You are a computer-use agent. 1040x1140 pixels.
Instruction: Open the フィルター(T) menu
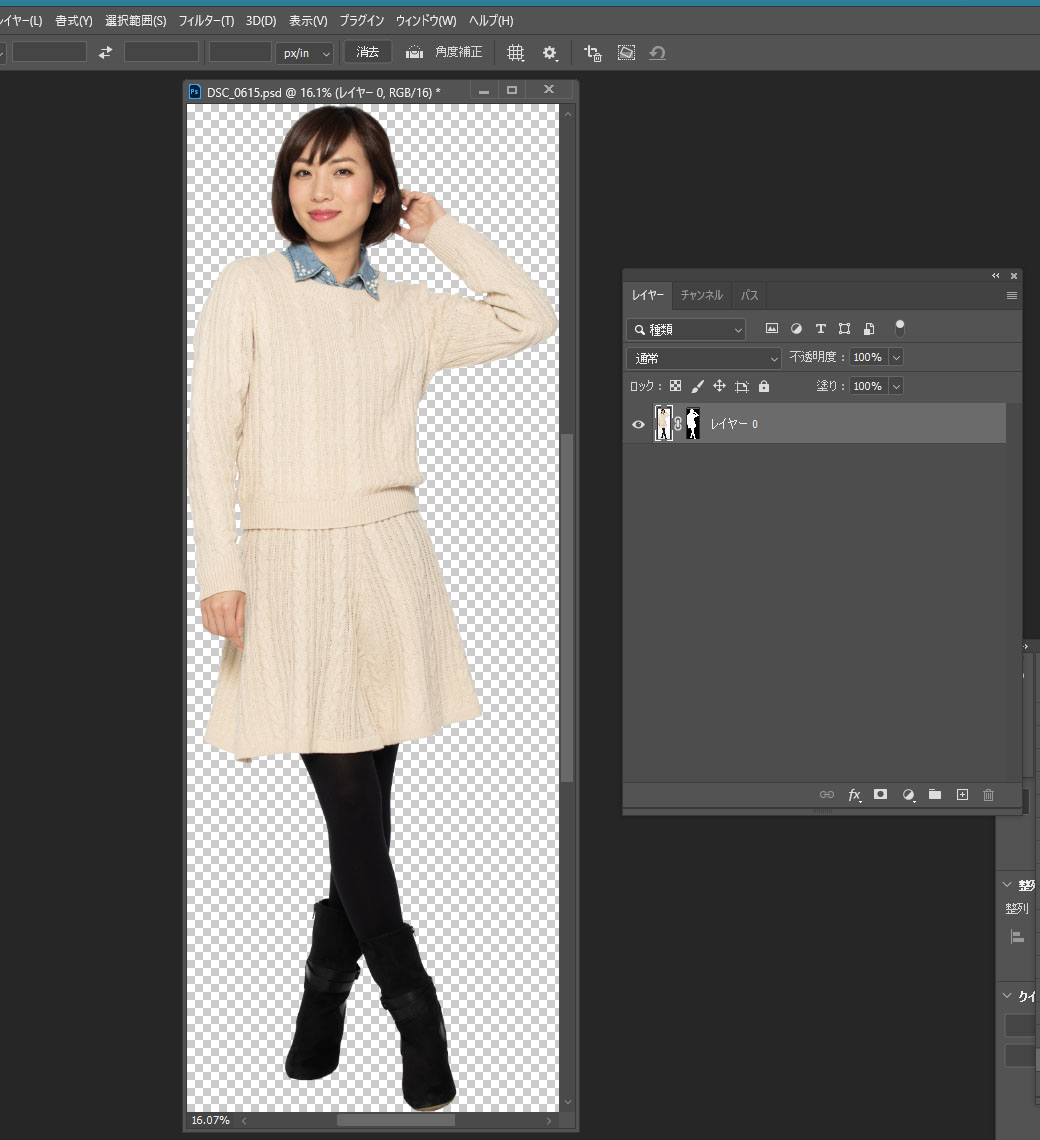pyautogui.click(x=206, y=21)
